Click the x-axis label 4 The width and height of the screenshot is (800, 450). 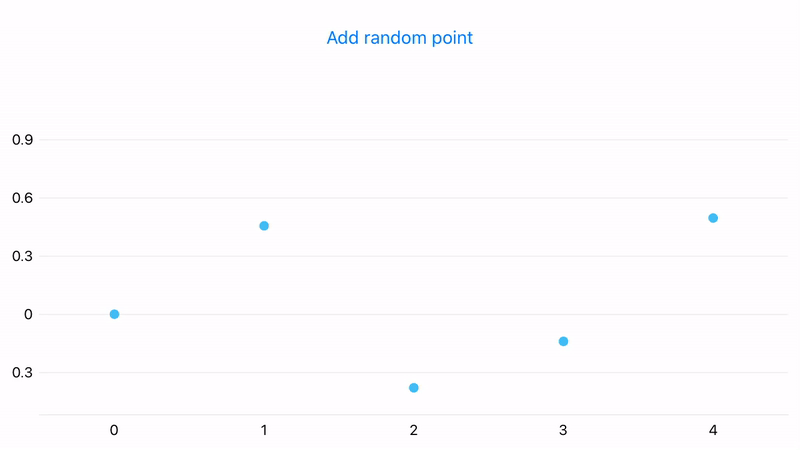click(713, 431)
